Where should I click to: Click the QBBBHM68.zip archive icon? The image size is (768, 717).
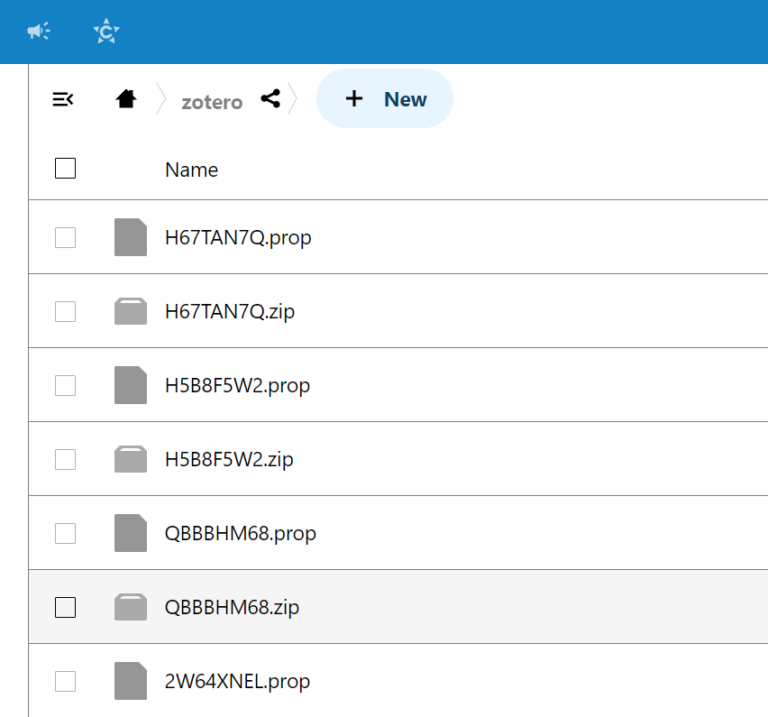(x=130, y=607)
